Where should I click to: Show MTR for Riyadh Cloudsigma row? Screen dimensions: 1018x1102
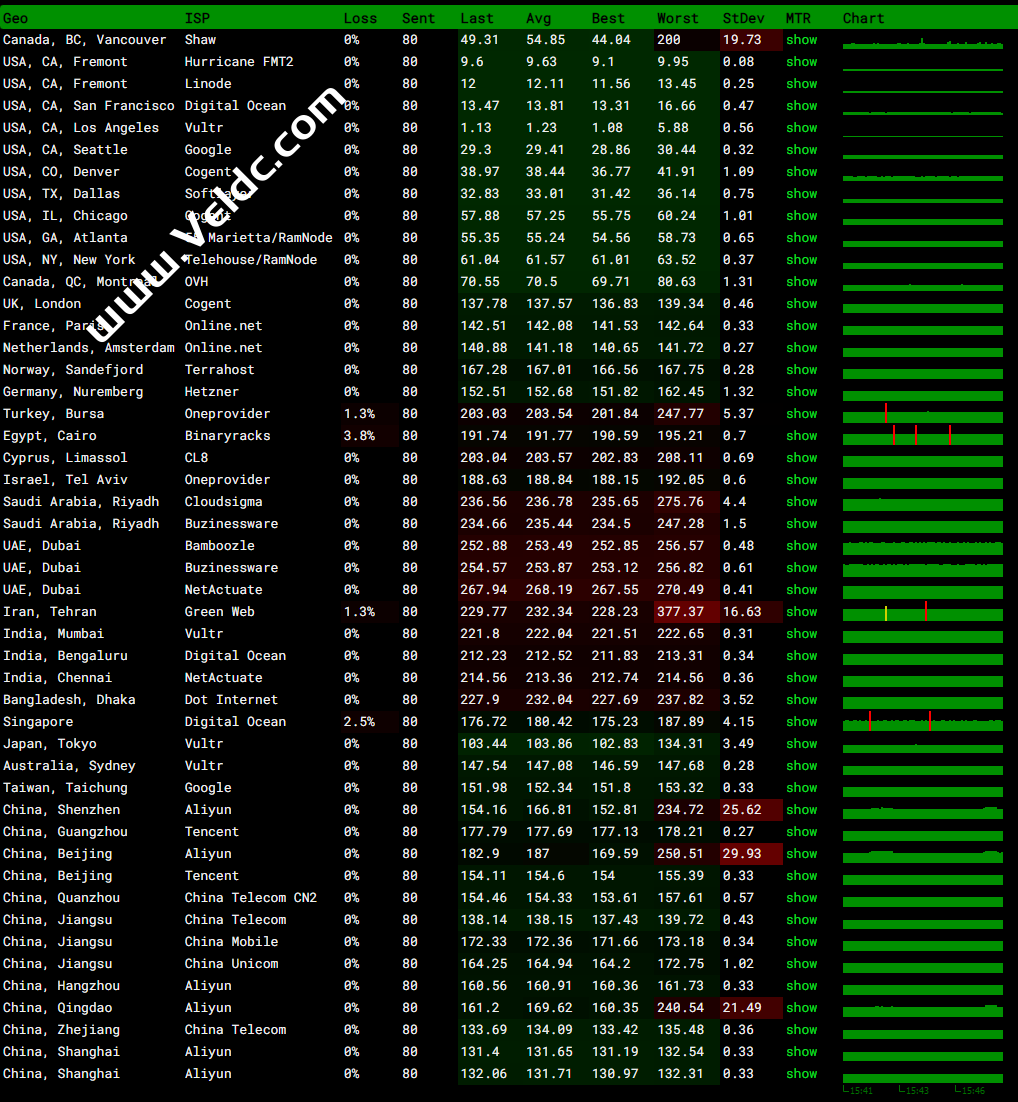coord(801,502)
